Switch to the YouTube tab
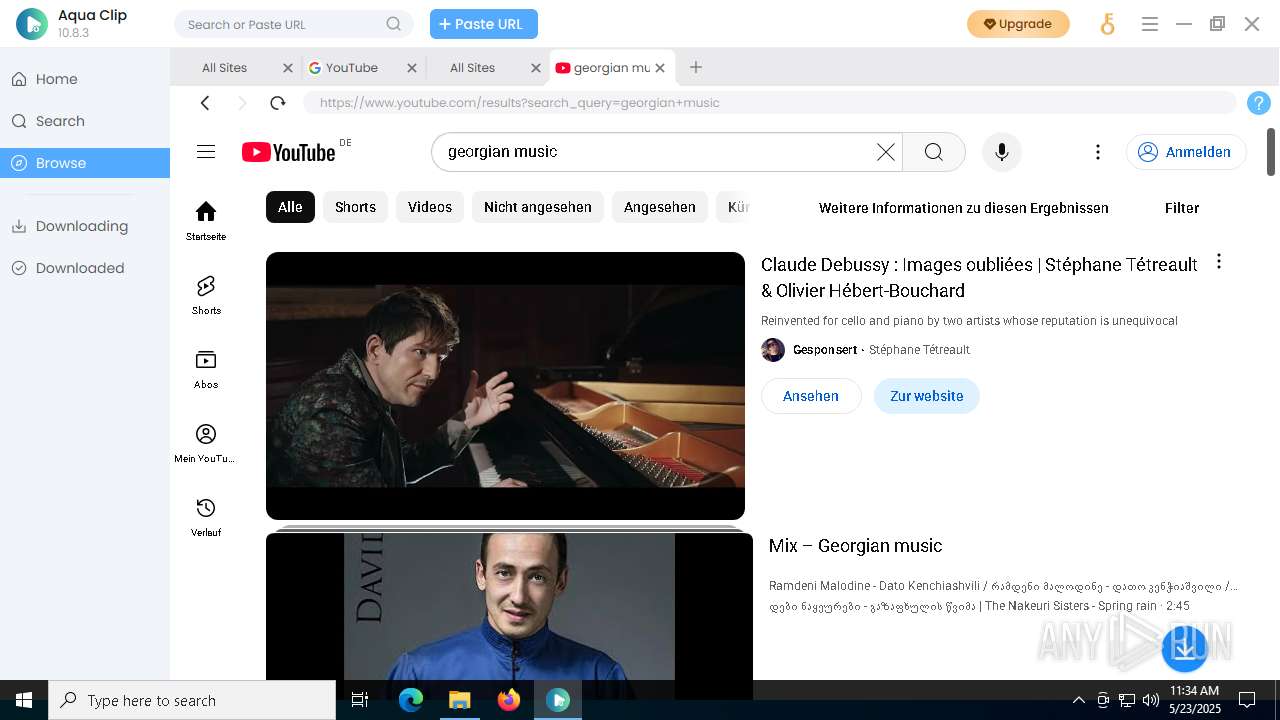Screen dimensions: 1280x720 352,68
